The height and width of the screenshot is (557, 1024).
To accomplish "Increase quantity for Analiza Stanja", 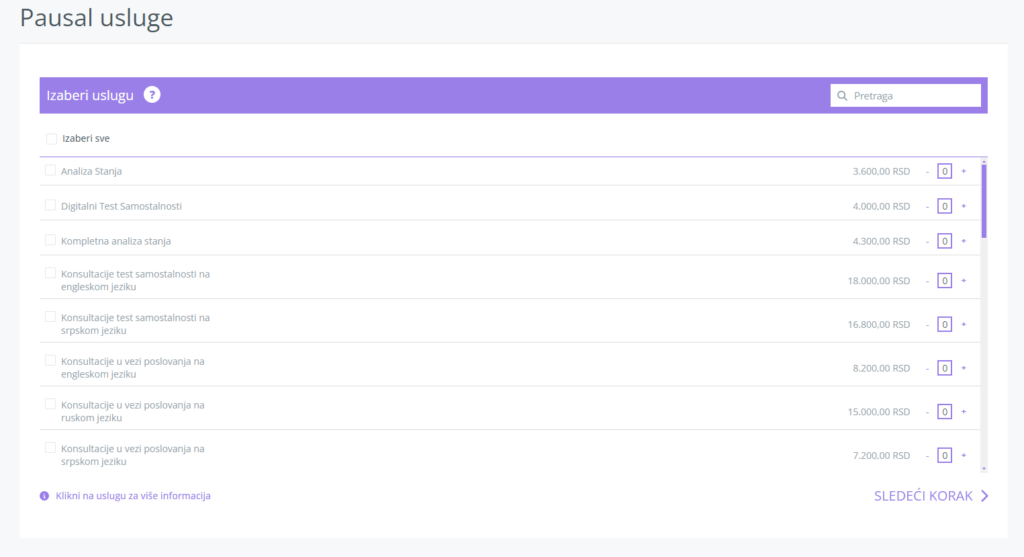I will click(x=964, y=171).
